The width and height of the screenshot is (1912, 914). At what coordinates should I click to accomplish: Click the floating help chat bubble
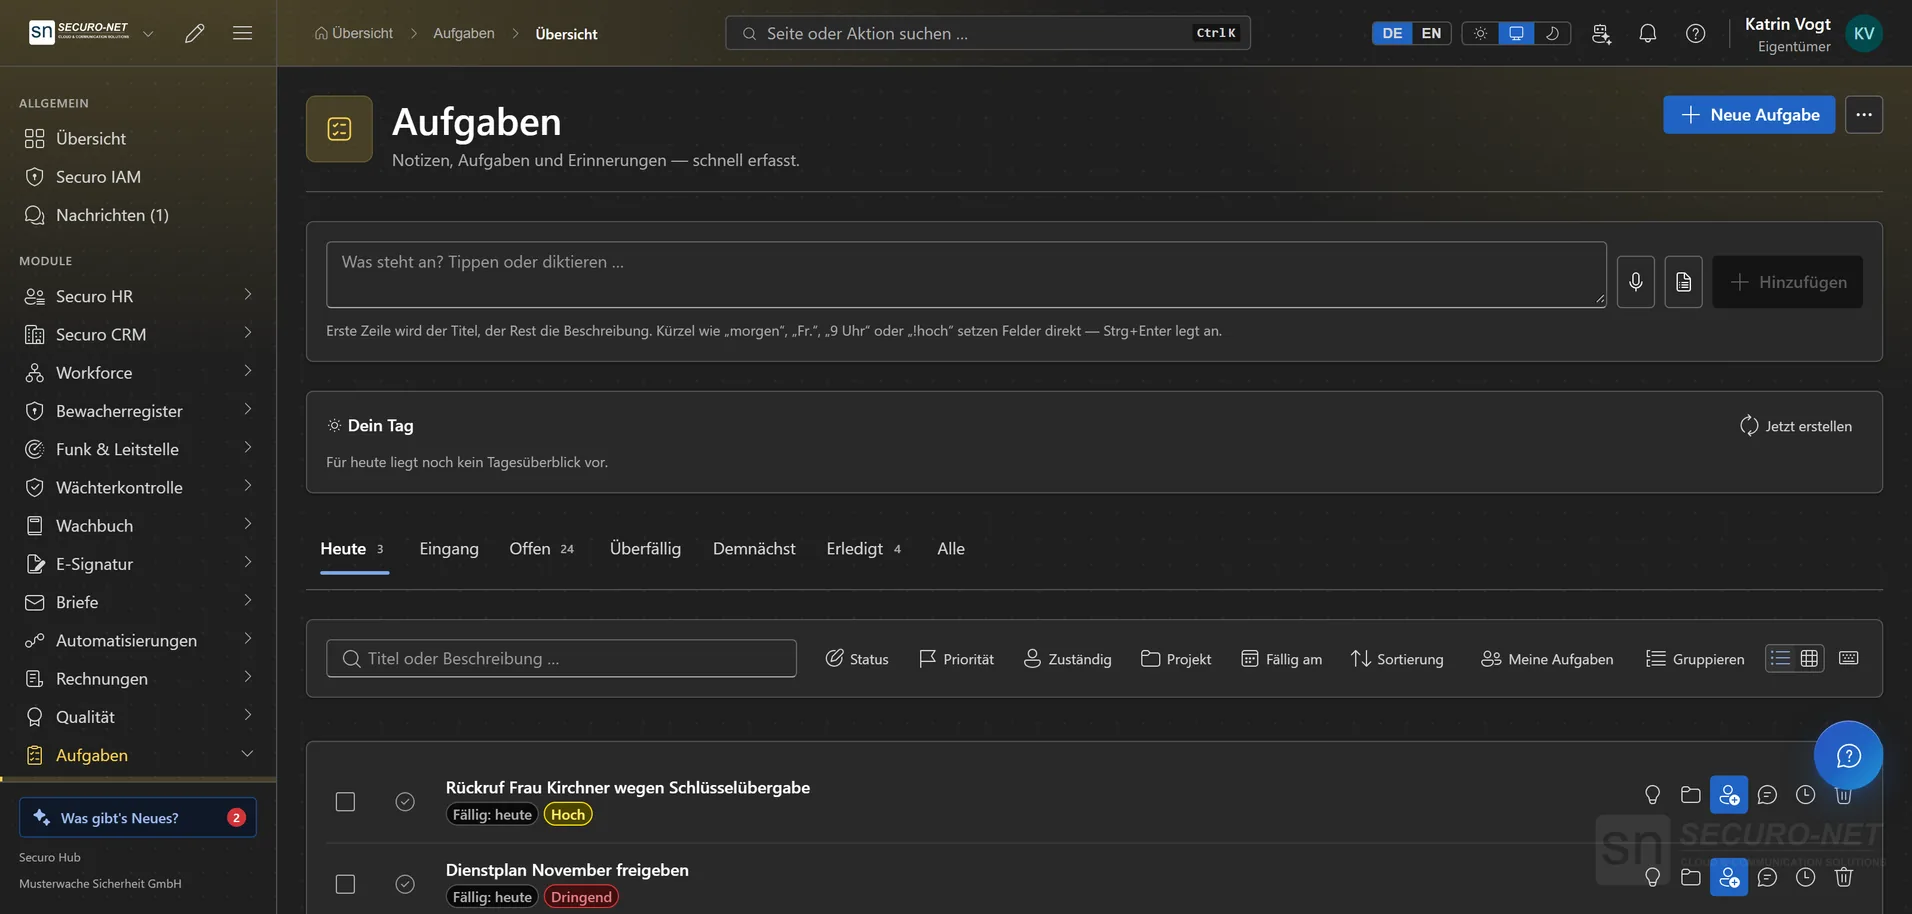pyautogui.click(x=1848, y=755)
